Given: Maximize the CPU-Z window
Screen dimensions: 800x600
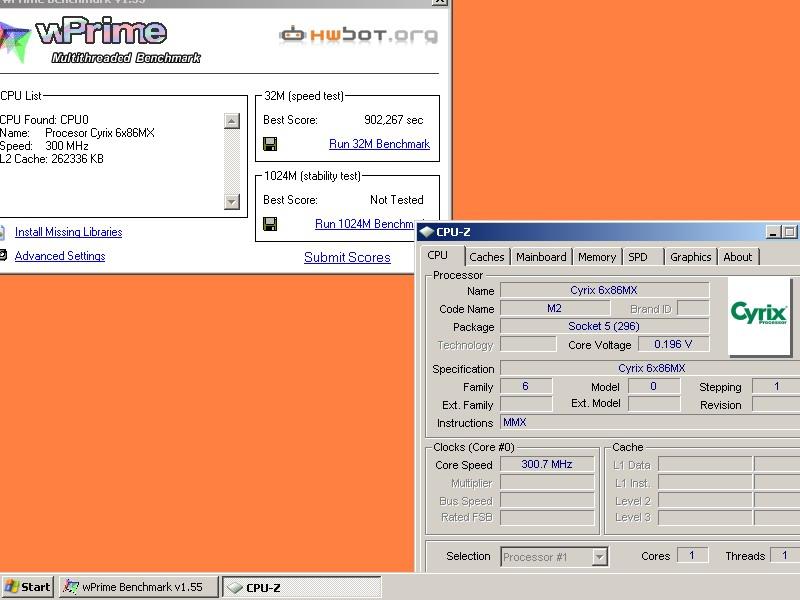Looking at the screenshot, I should point(790,232).
